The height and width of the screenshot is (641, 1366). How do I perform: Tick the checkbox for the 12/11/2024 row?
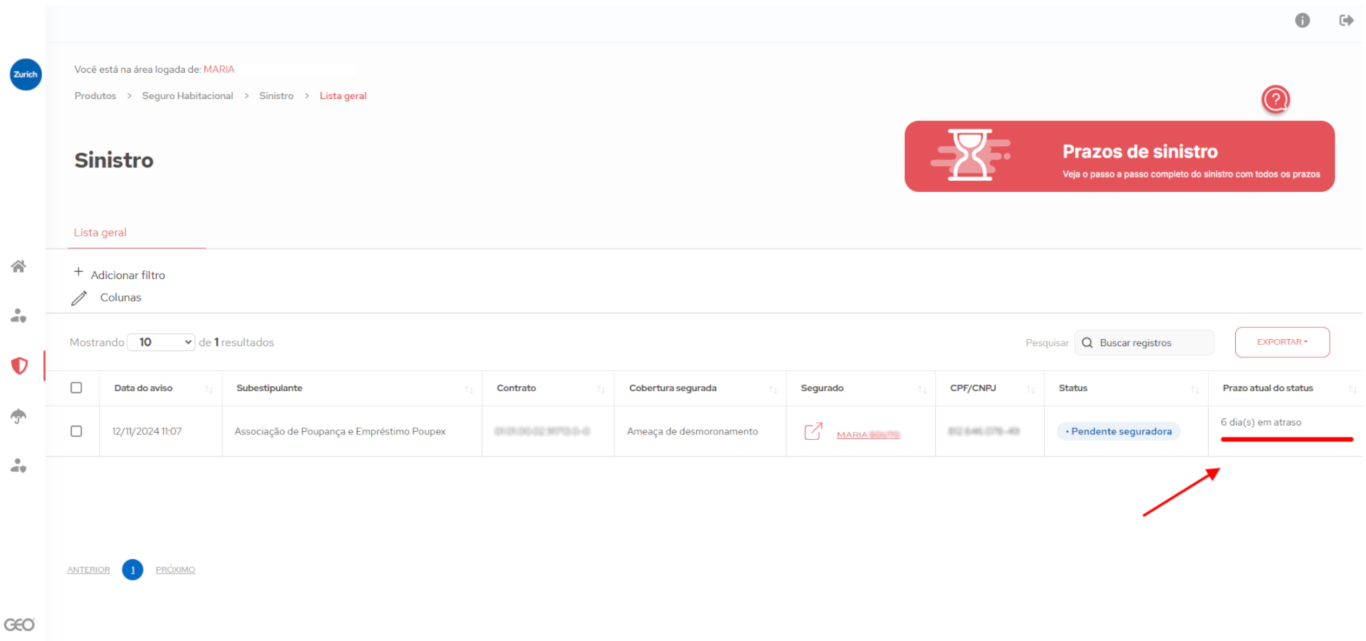coord(76,431)
